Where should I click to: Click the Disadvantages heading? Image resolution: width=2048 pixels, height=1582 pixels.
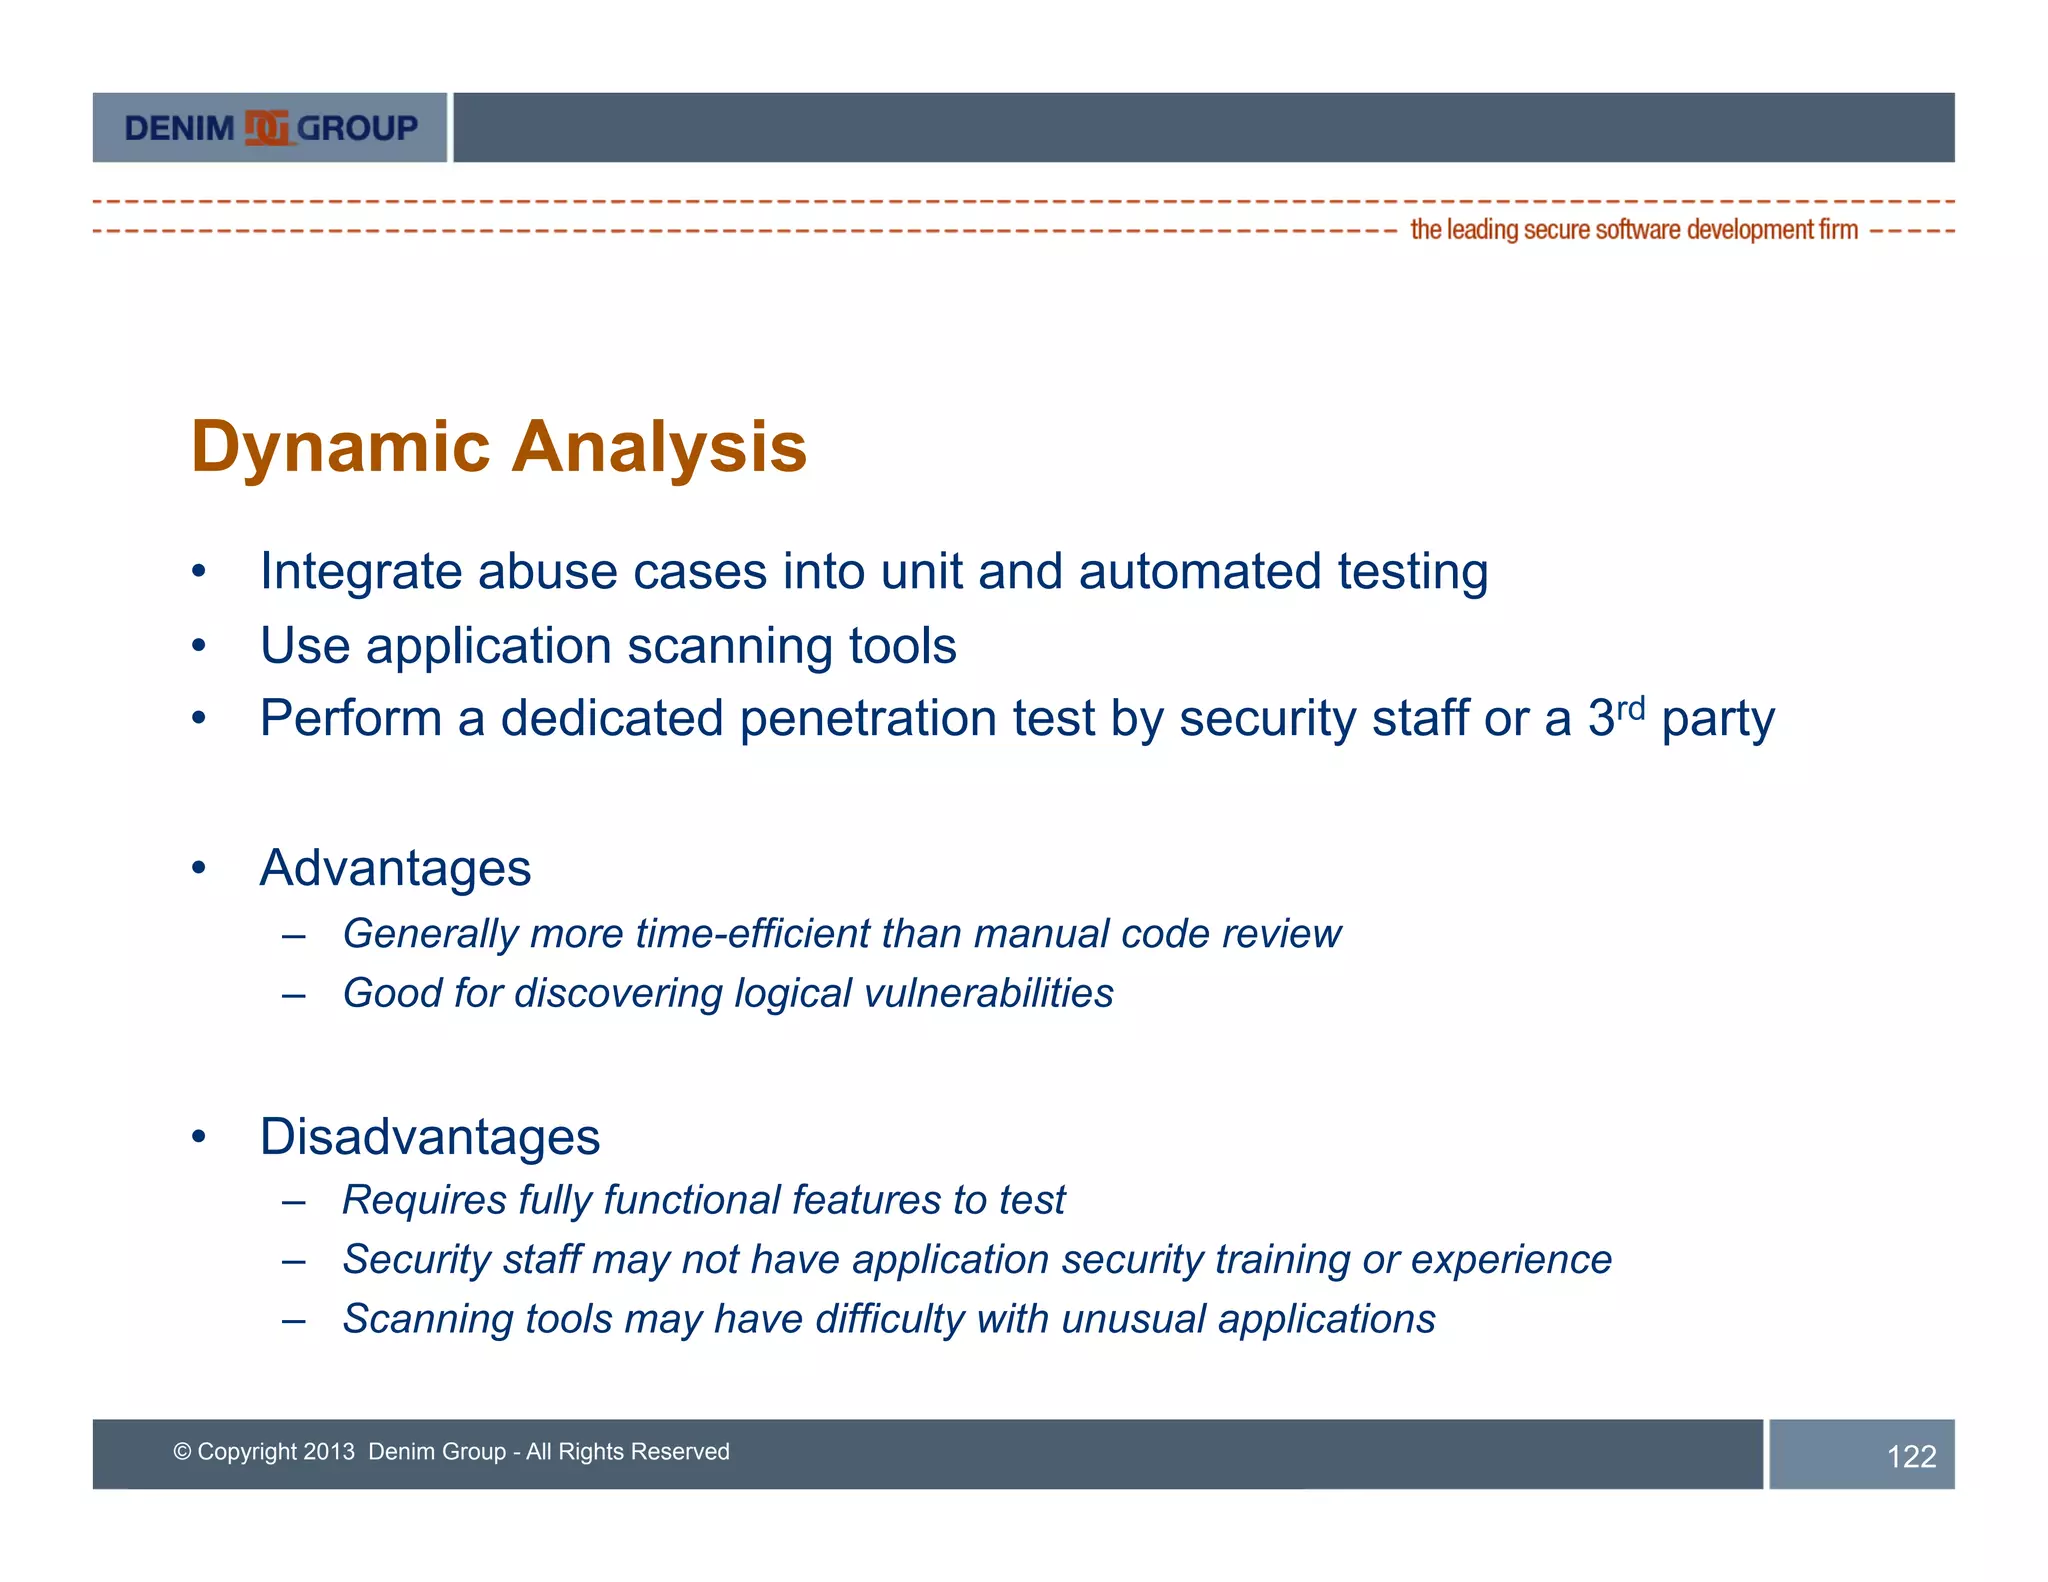(429, 1137)
